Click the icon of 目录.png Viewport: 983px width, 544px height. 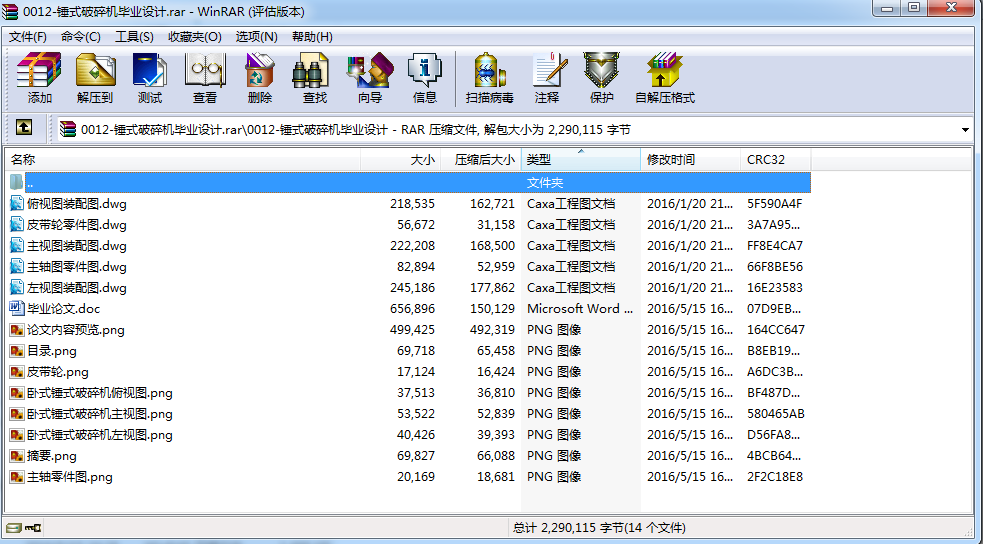point(17,350)
